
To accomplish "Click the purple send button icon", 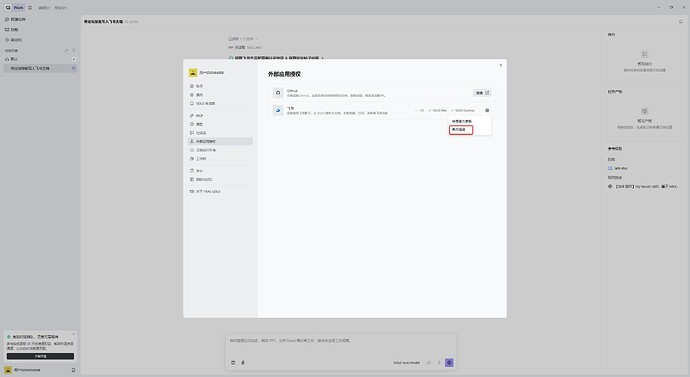I will (449, 362).
